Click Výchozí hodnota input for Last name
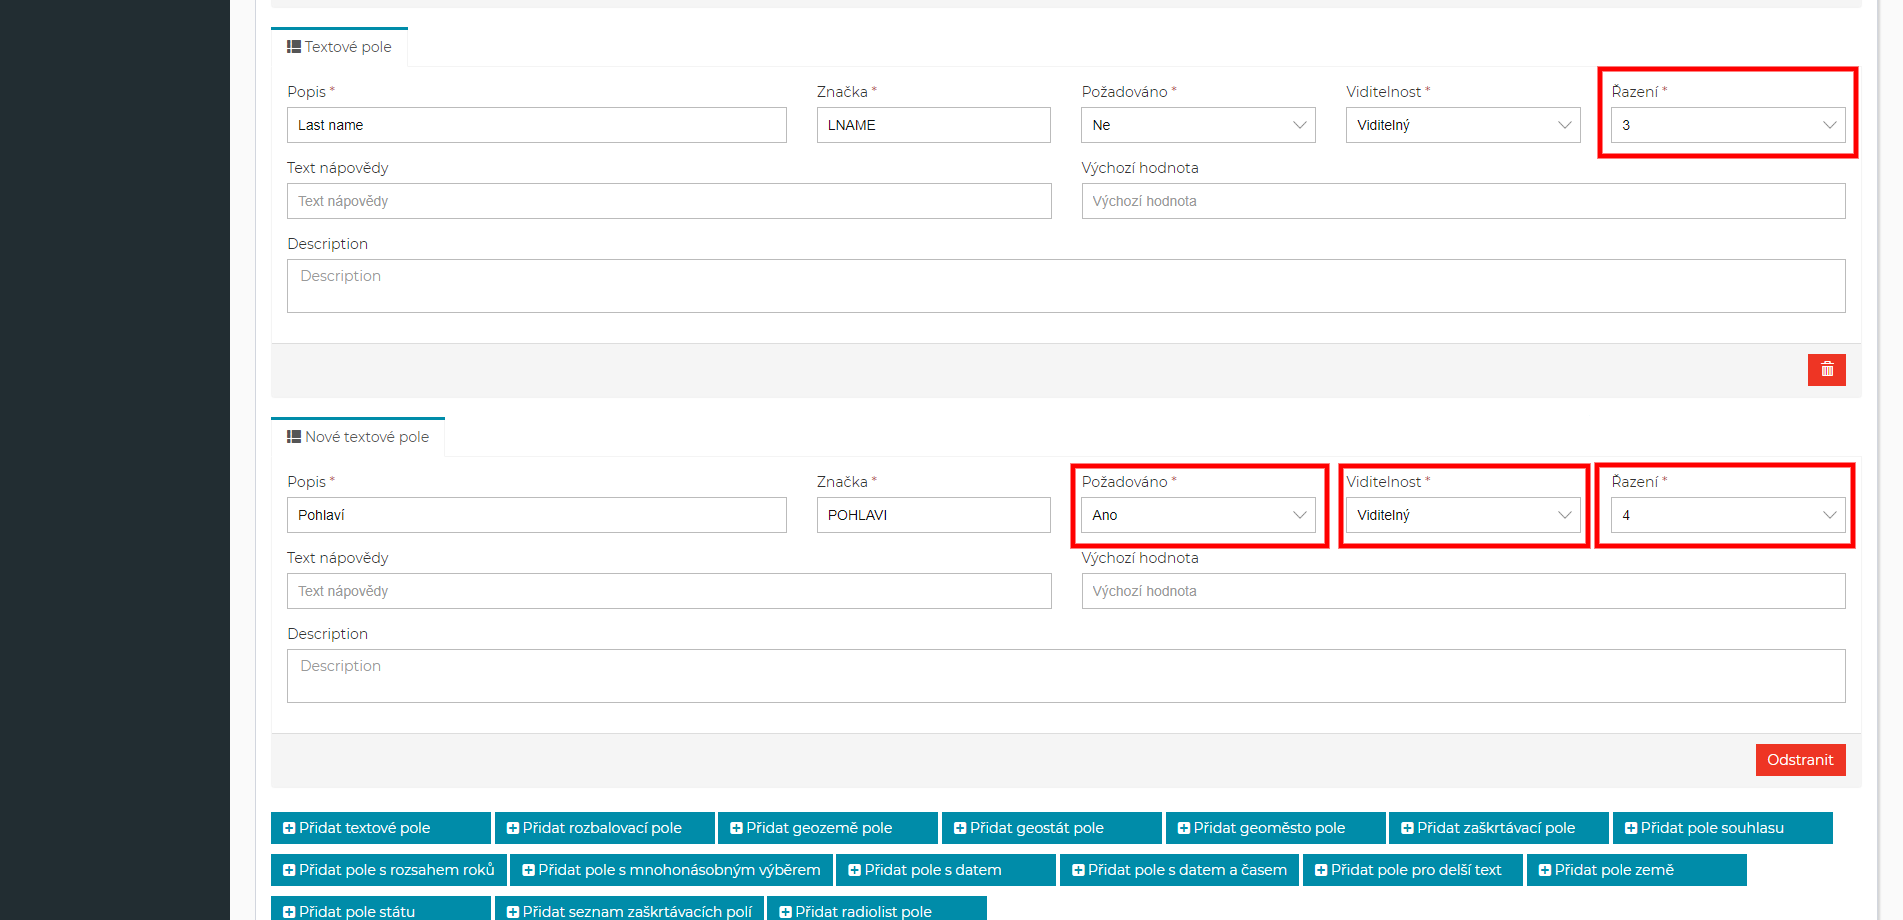 pyautogui.click(x=1463, y=201)
